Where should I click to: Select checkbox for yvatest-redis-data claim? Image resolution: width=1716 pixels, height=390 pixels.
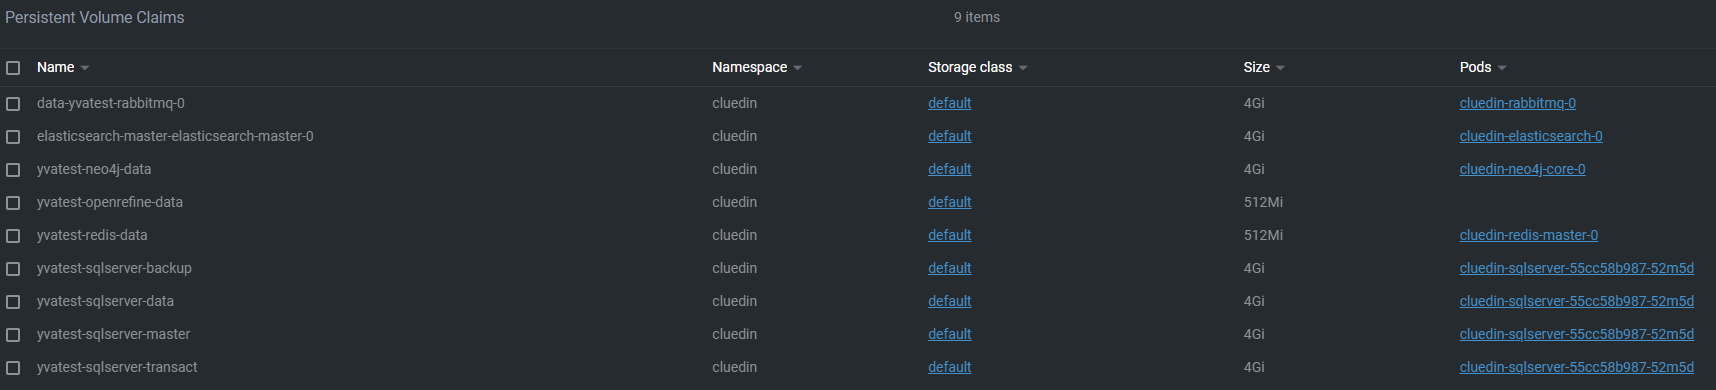tap(13, 236)
